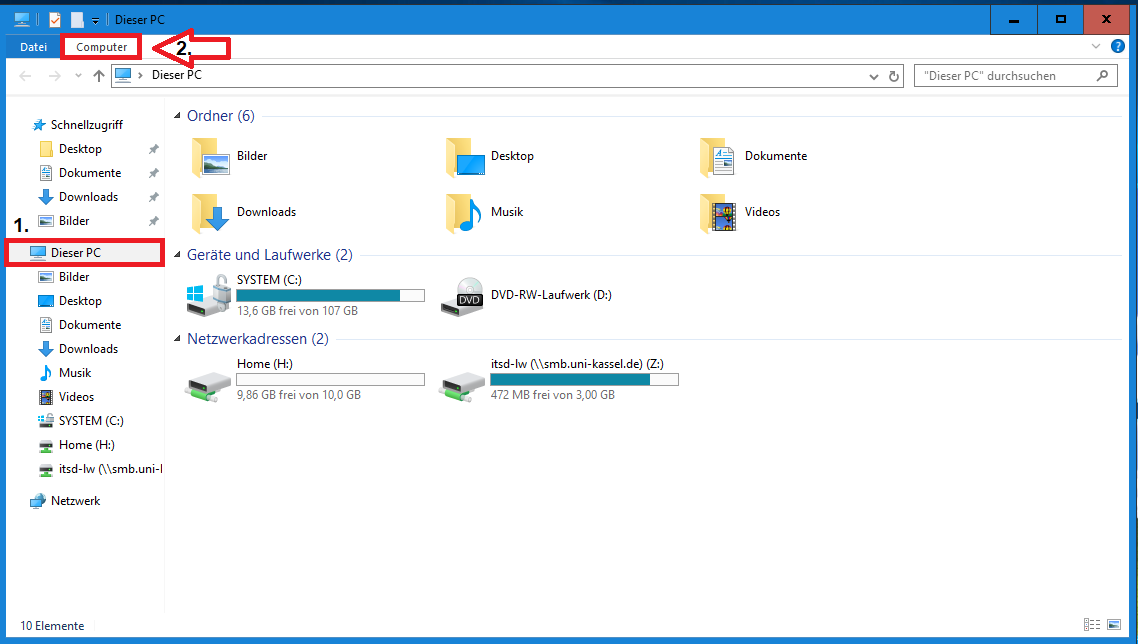The image size is (1138, 644).
Task: Switch to large icons view in status bar
Action: click(1114, 625)
